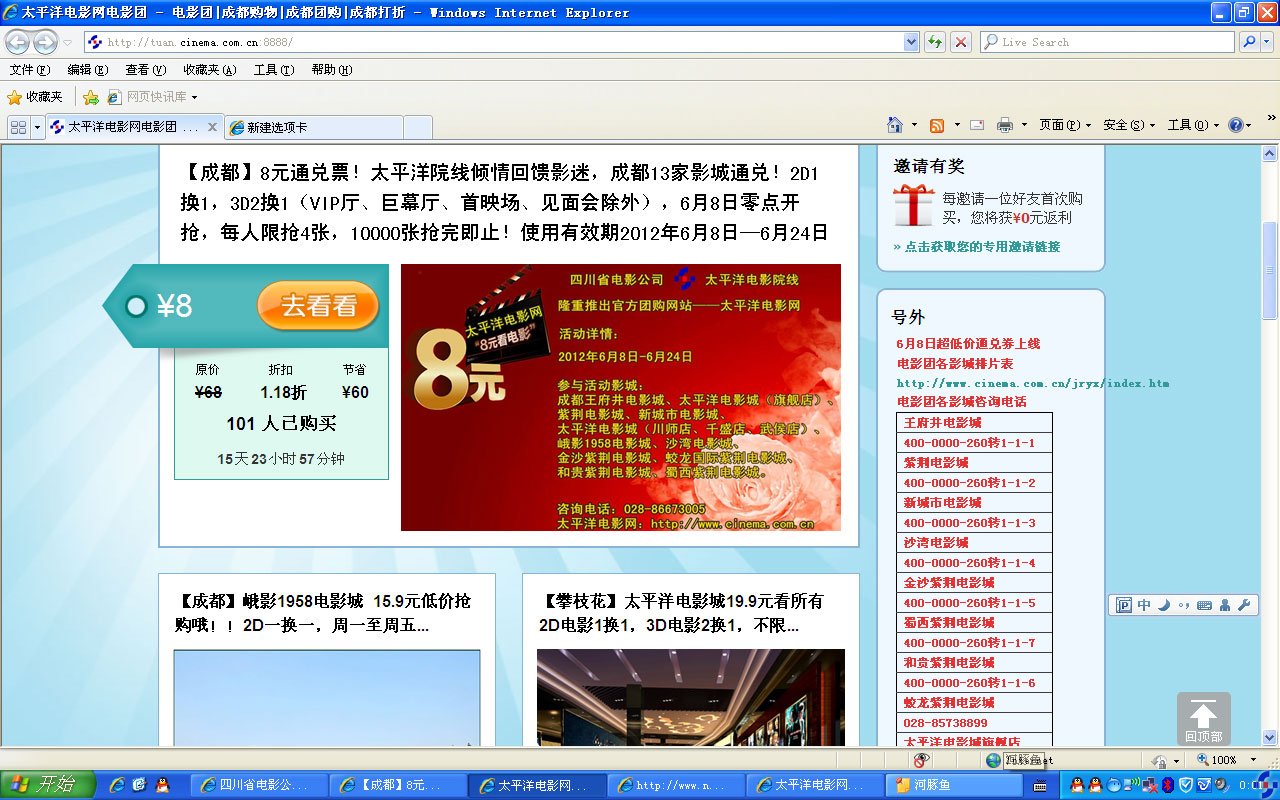Select the 王府井电影城 table row
Screen dimensions: 1280x800
pos(974,423)
